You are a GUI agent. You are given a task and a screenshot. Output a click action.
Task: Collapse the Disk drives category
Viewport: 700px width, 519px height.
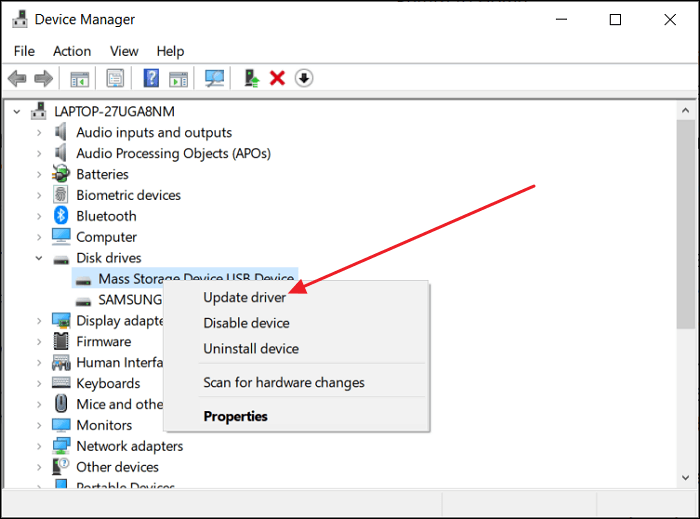click(39, 258)
